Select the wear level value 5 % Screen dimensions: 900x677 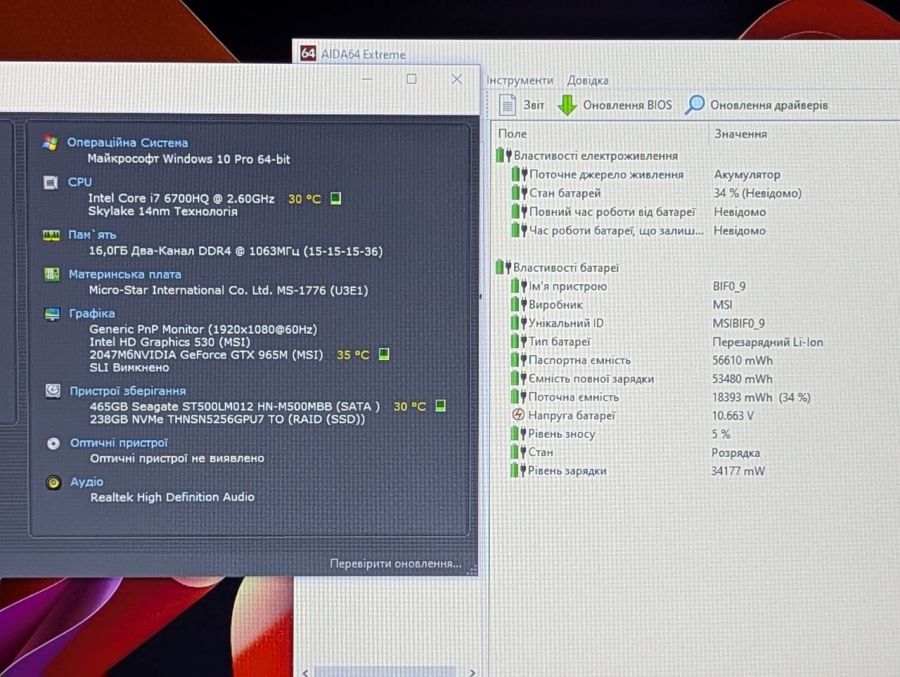[x=721, y=434]
